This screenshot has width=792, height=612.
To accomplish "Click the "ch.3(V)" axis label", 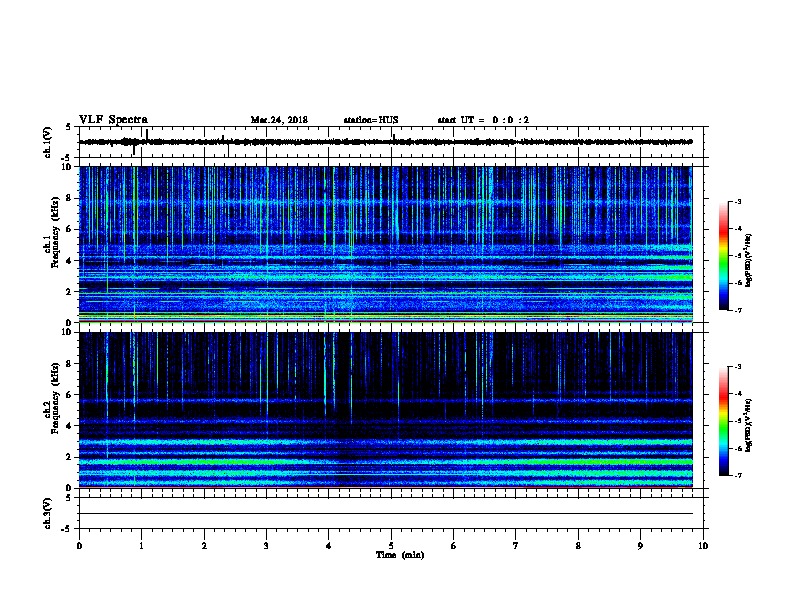I will click(47, 513).
